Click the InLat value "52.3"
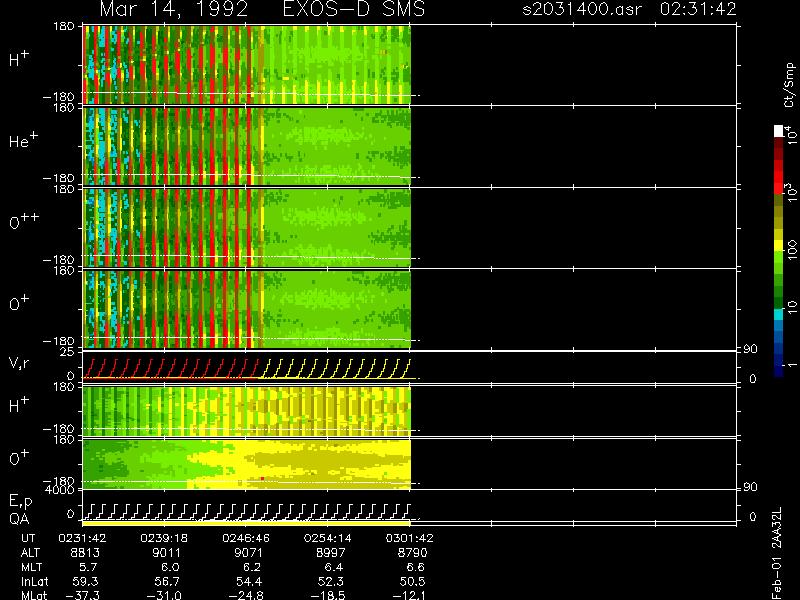The image size is (800, 600). pyautogui.click(x=331, y=581)
